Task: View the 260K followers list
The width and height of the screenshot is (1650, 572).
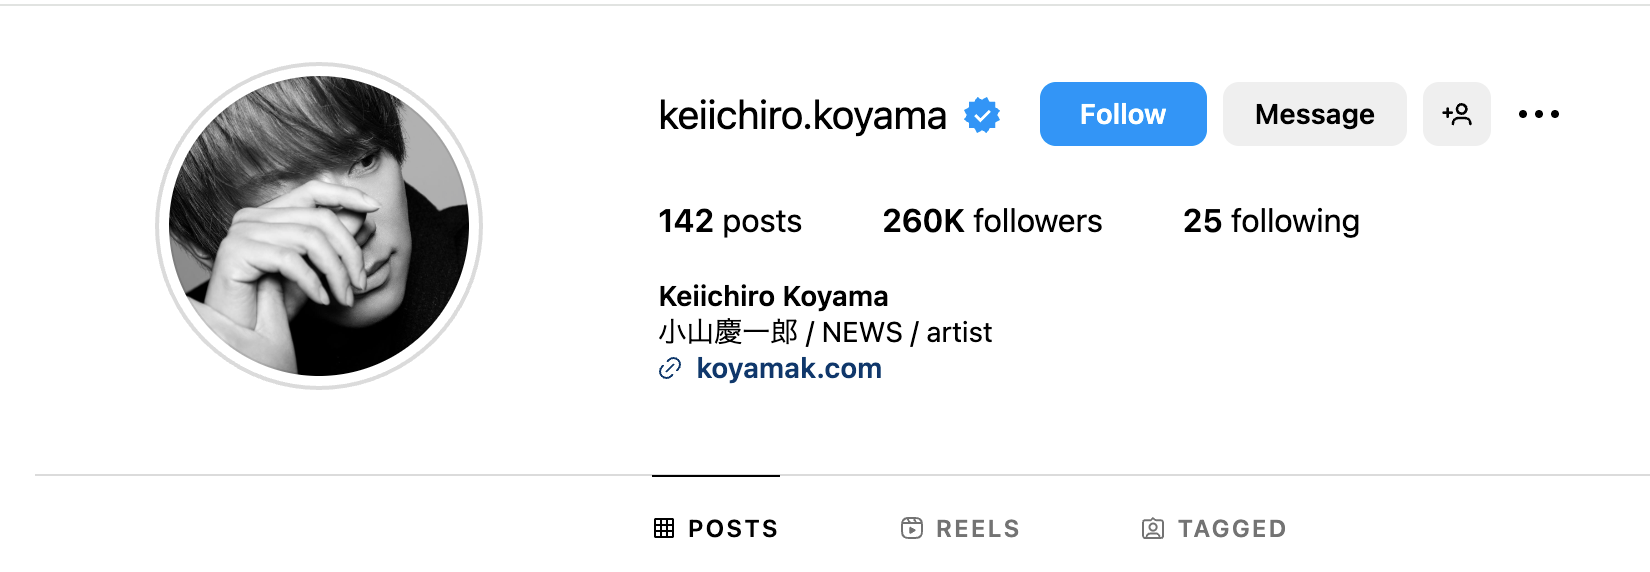Action: (x=992, y=221)
